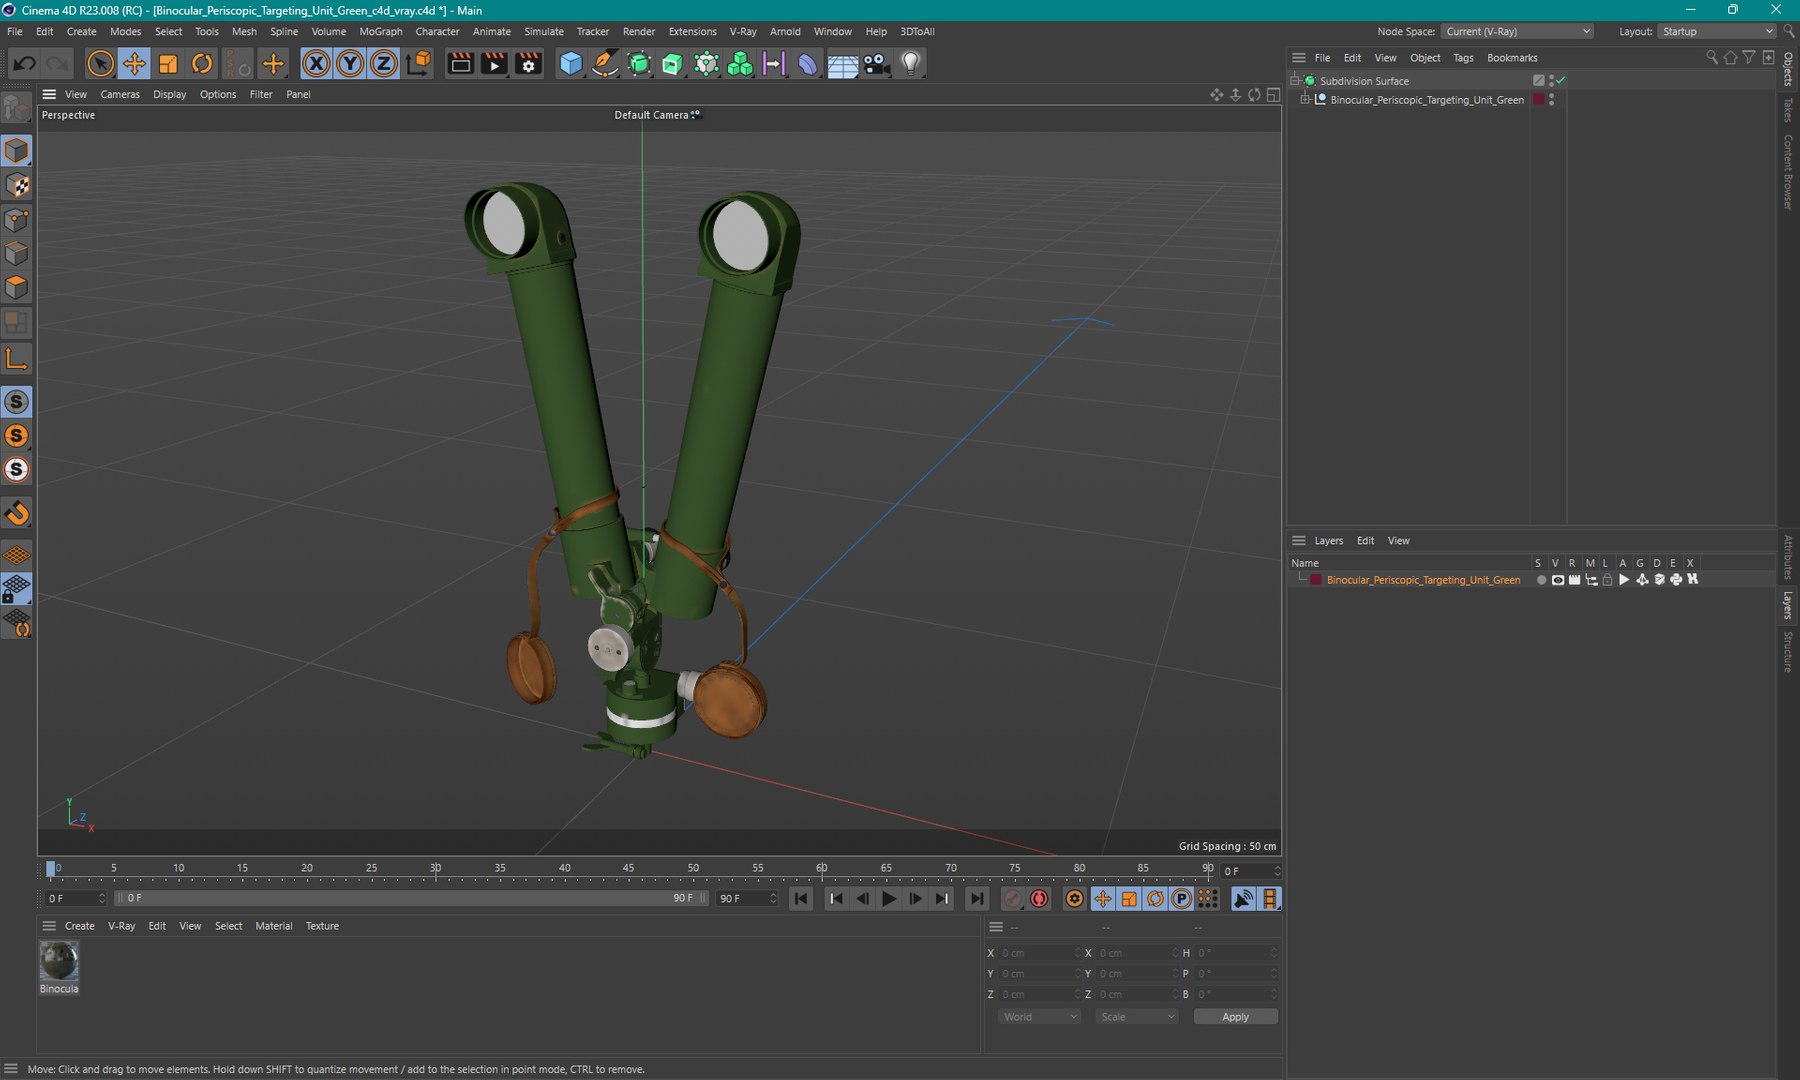
Task: Open the Layers panel hamburger menu
Action: tap(1299, 541)
